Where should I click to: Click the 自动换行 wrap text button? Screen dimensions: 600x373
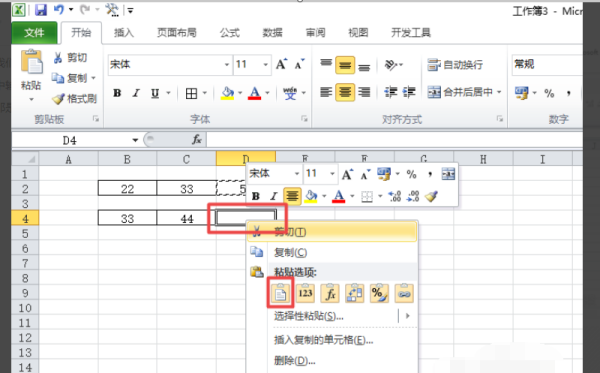pos(455,65)
